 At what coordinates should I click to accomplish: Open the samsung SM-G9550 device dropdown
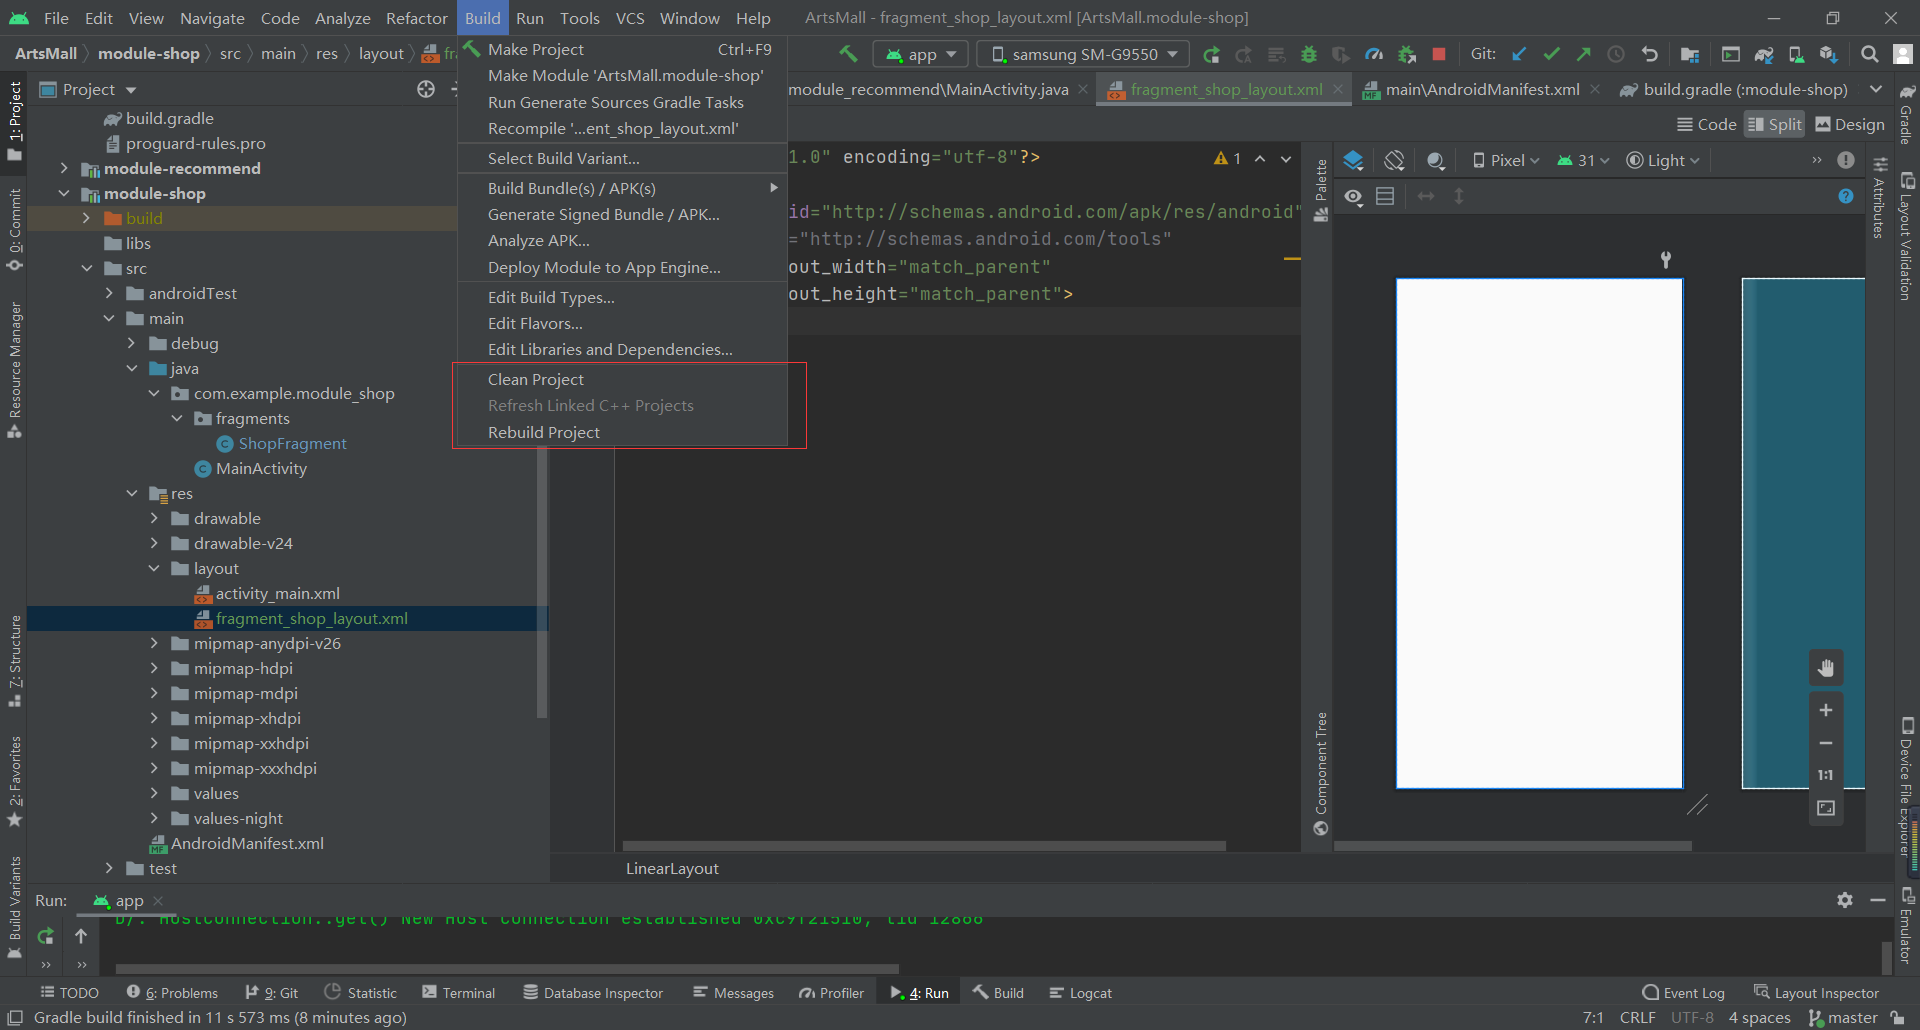pyautogui.click(x=1083, y=54)
